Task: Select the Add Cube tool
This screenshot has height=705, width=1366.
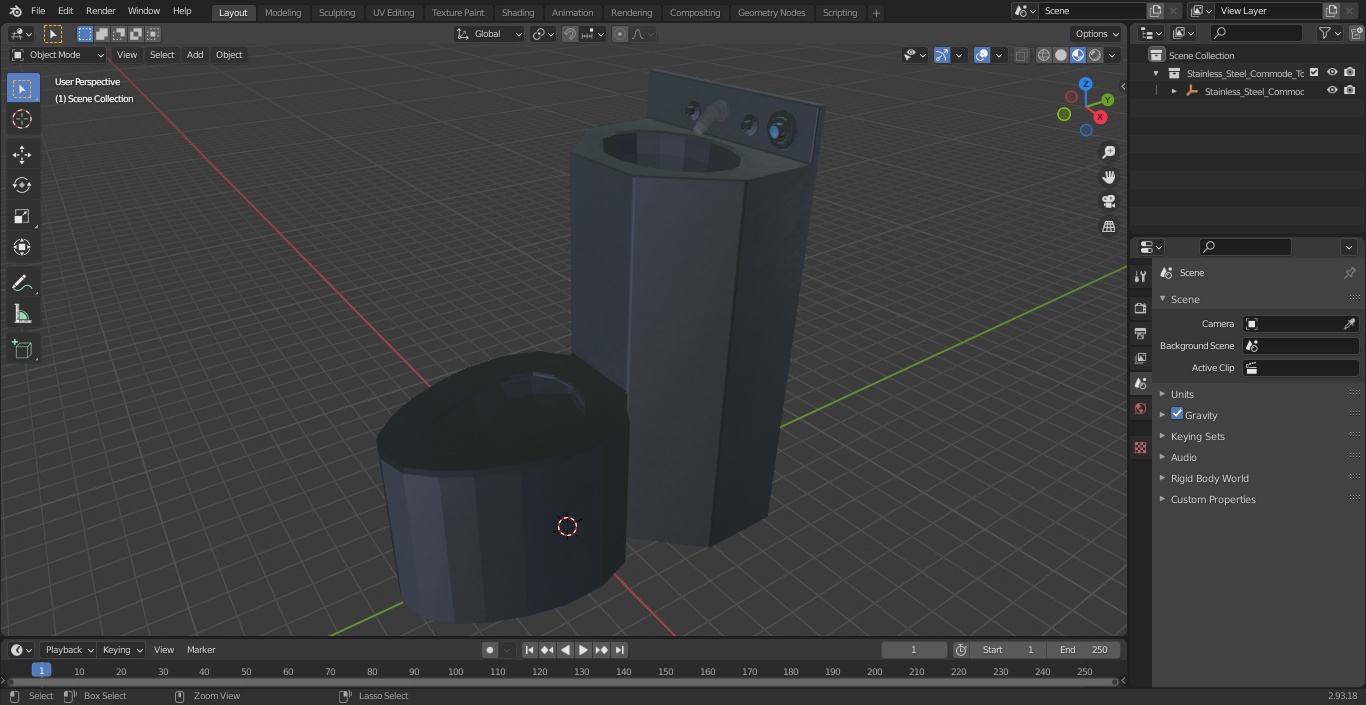Action: pos(22,350)
